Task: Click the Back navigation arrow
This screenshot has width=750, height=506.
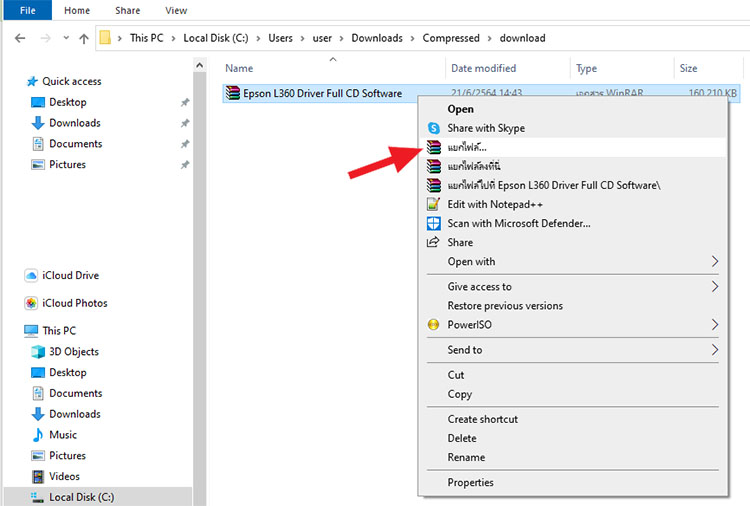Action: (20, 38)
